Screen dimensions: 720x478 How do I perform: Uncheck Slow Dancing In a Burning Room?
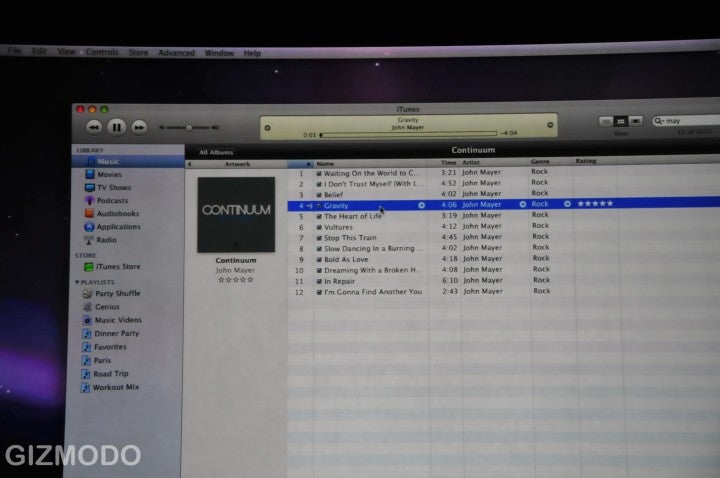click(x=319, y=249)
